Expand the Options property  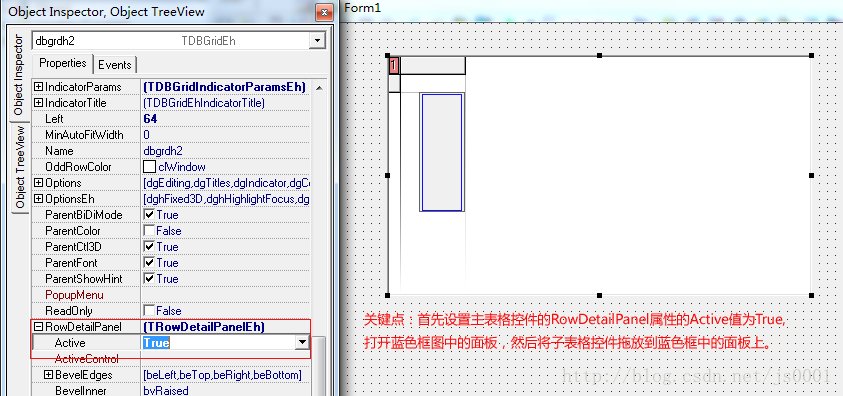pos(39,183)
